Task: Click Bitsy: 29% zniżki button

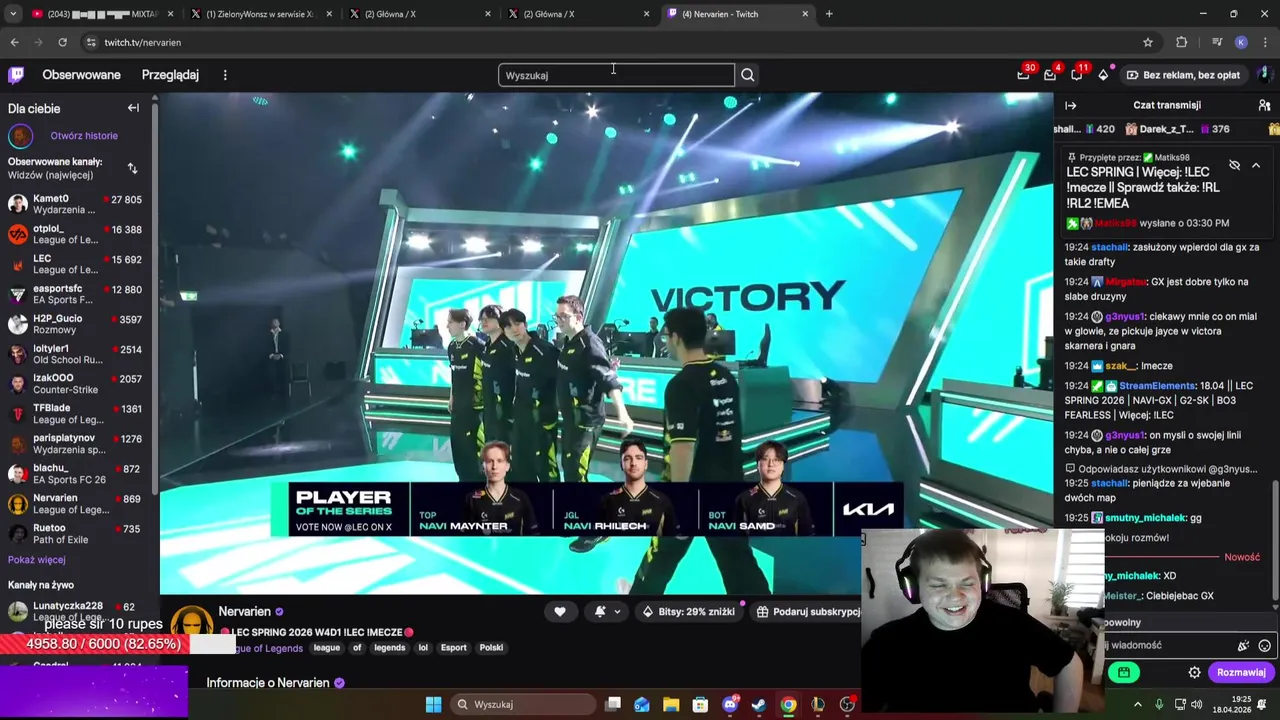Action: pyautogui.click(x=689, y=612)
